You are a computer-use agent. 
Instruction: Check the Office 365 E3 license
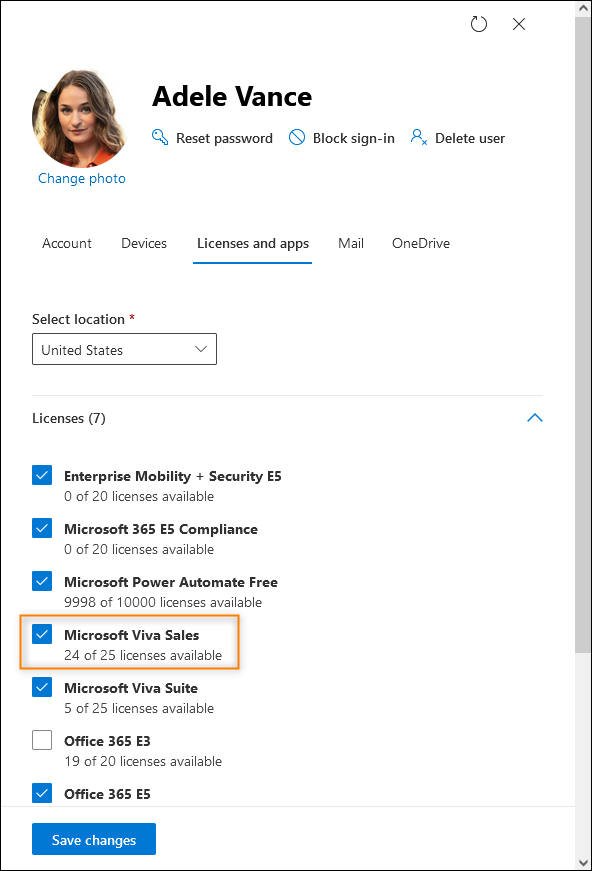42,740
